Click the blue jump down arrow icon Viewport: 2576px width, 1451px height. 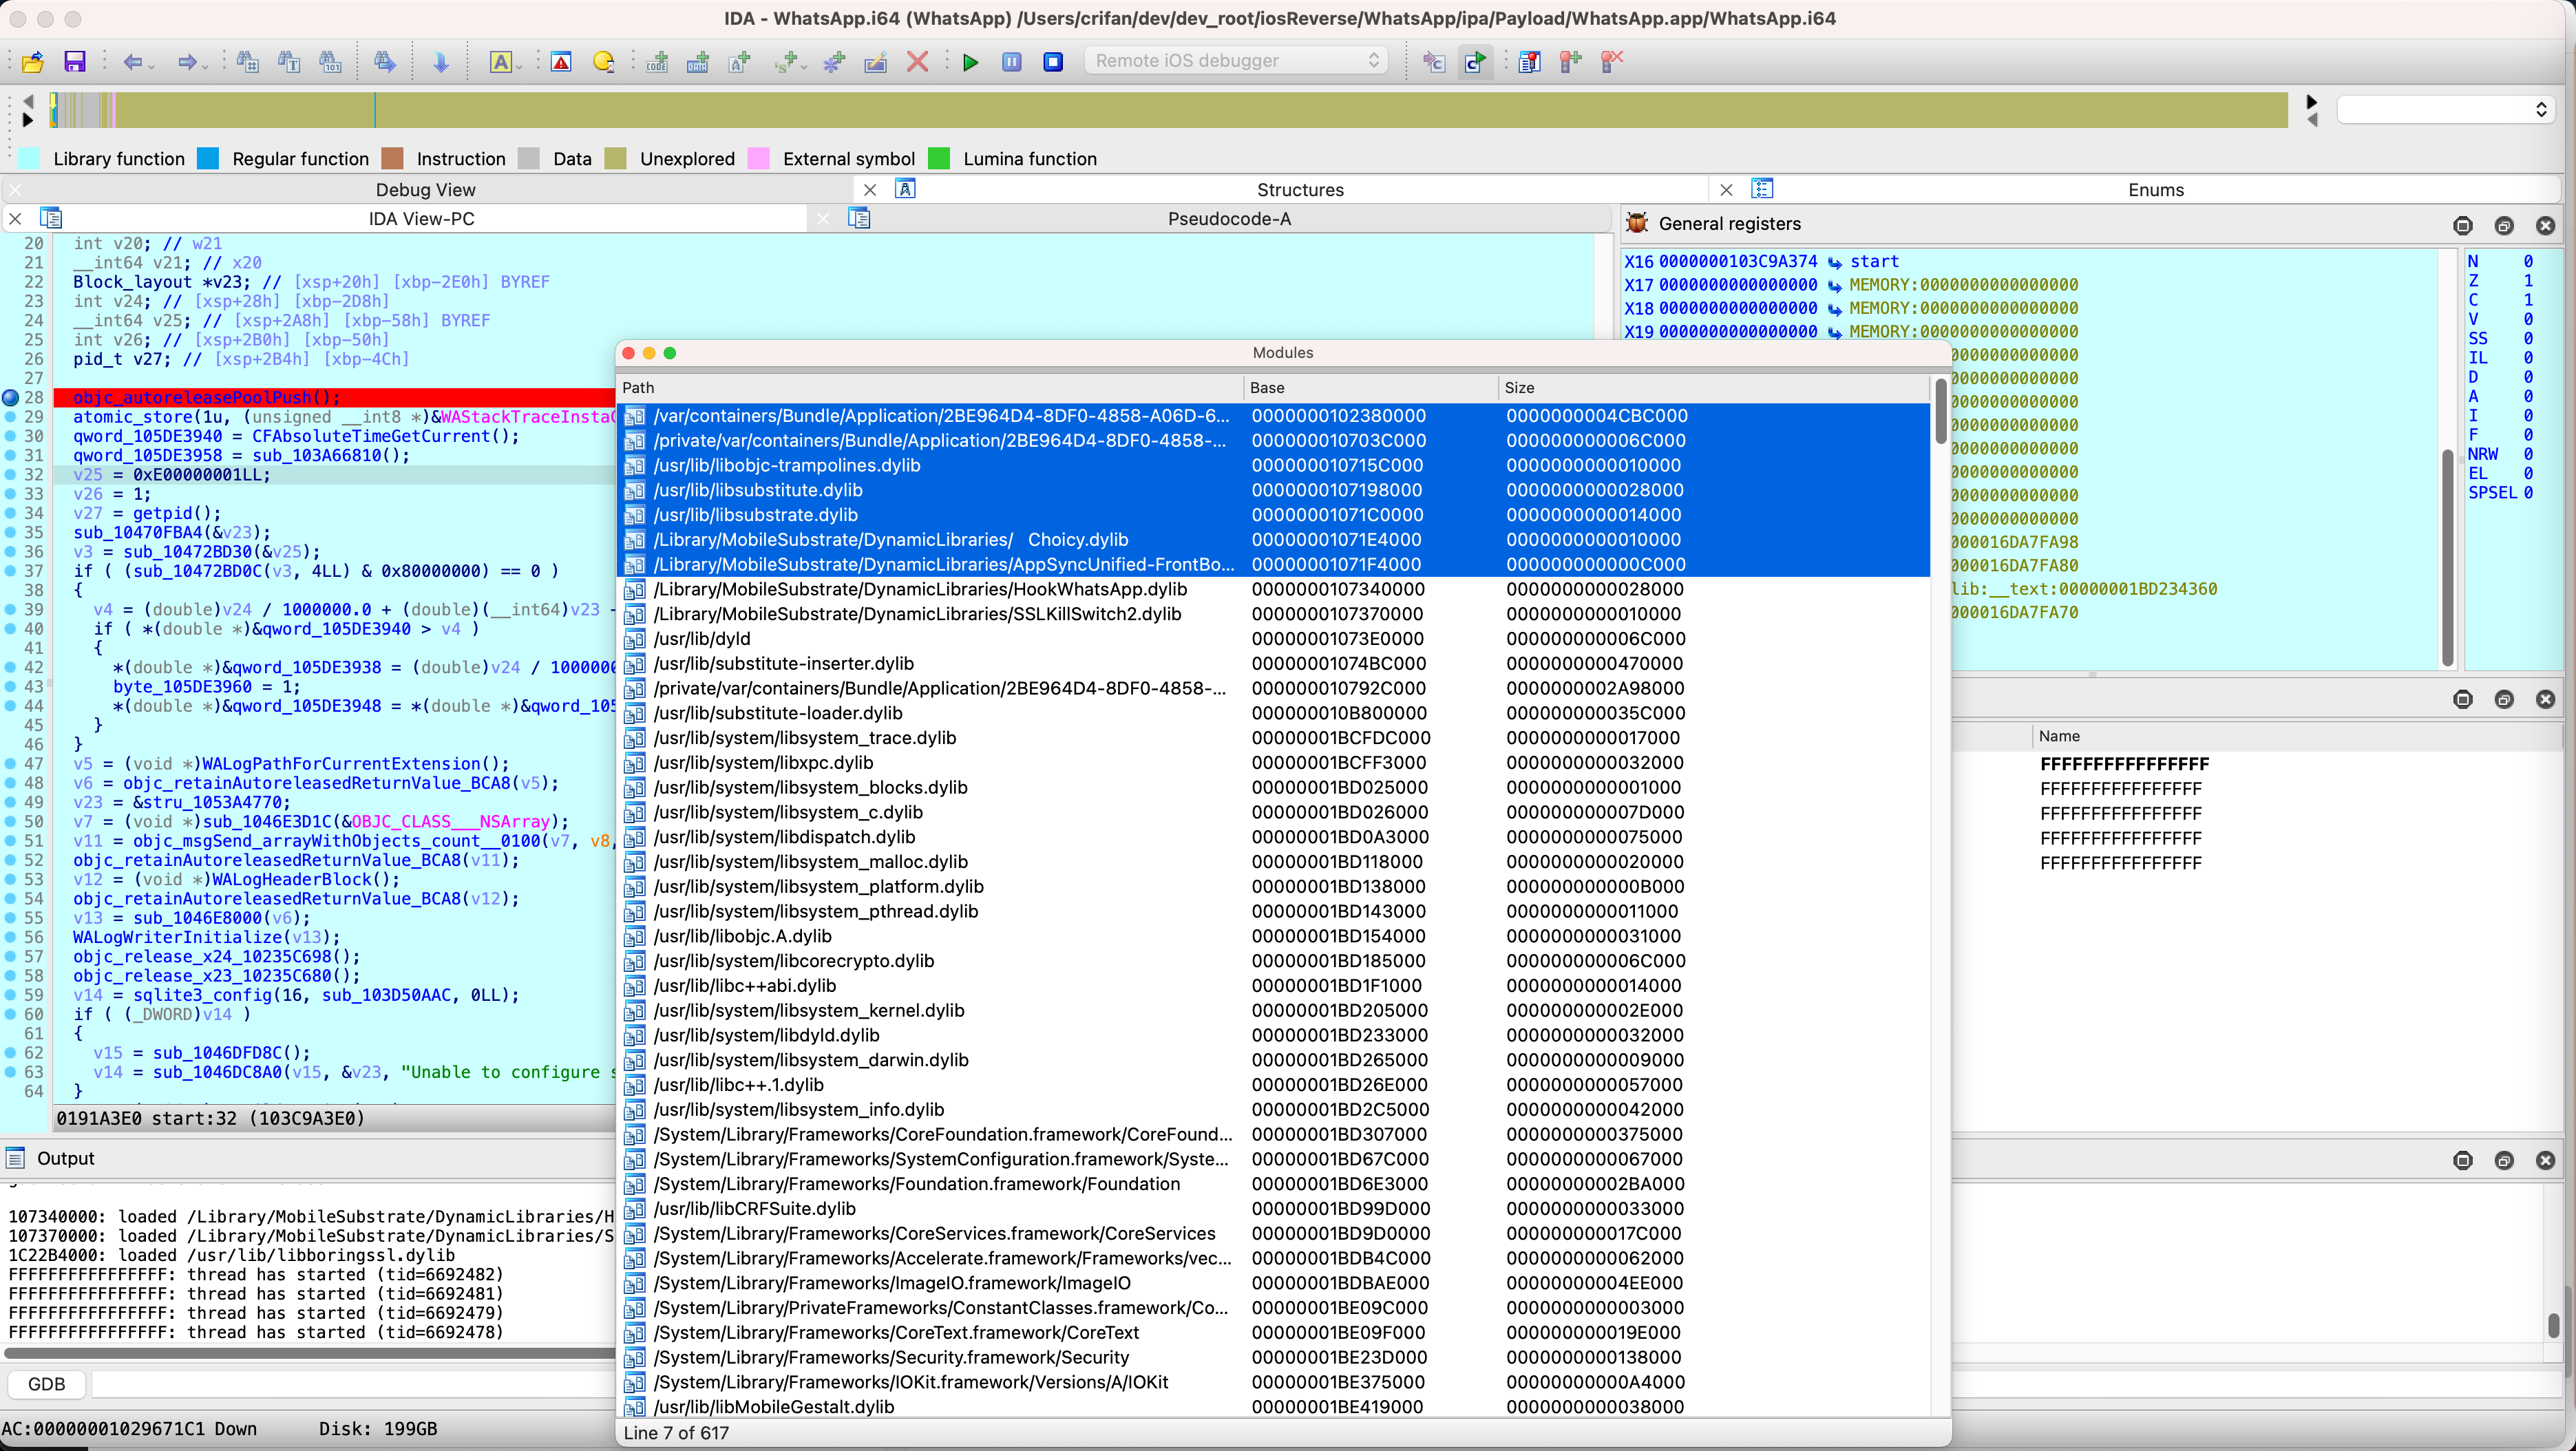440,62
